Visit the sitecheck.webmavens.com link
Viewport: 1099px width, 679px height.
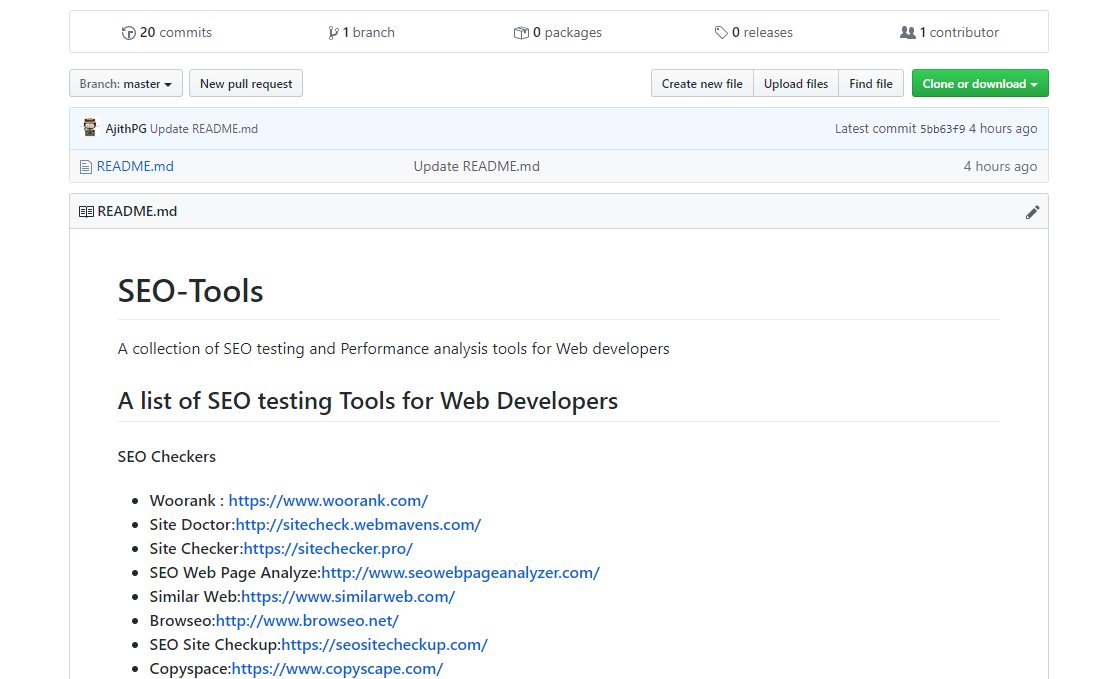pyautogui.click(x=358, y=525)
